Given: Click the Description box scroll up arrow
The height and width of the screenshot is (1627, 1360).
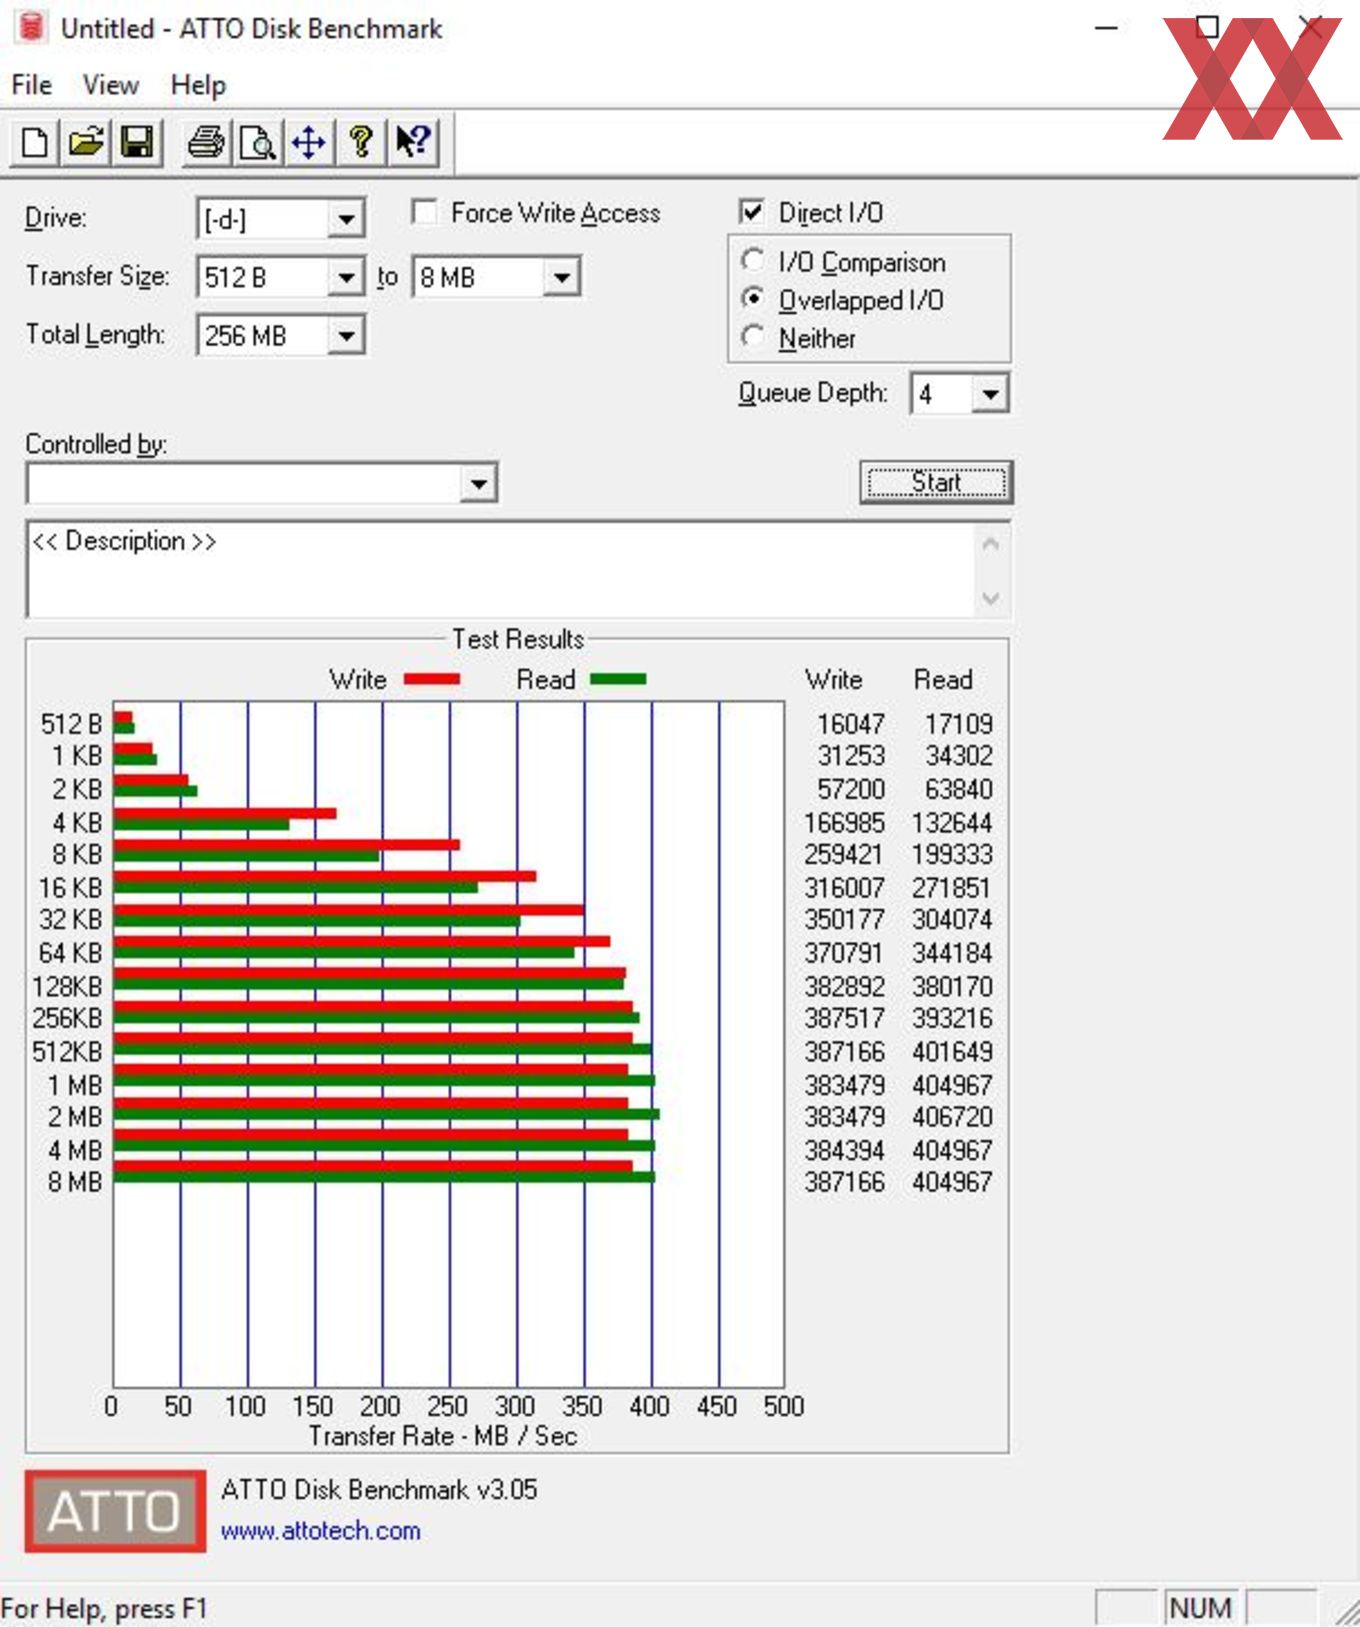Looking at the screenshot, I should click(x=991, y=544).
